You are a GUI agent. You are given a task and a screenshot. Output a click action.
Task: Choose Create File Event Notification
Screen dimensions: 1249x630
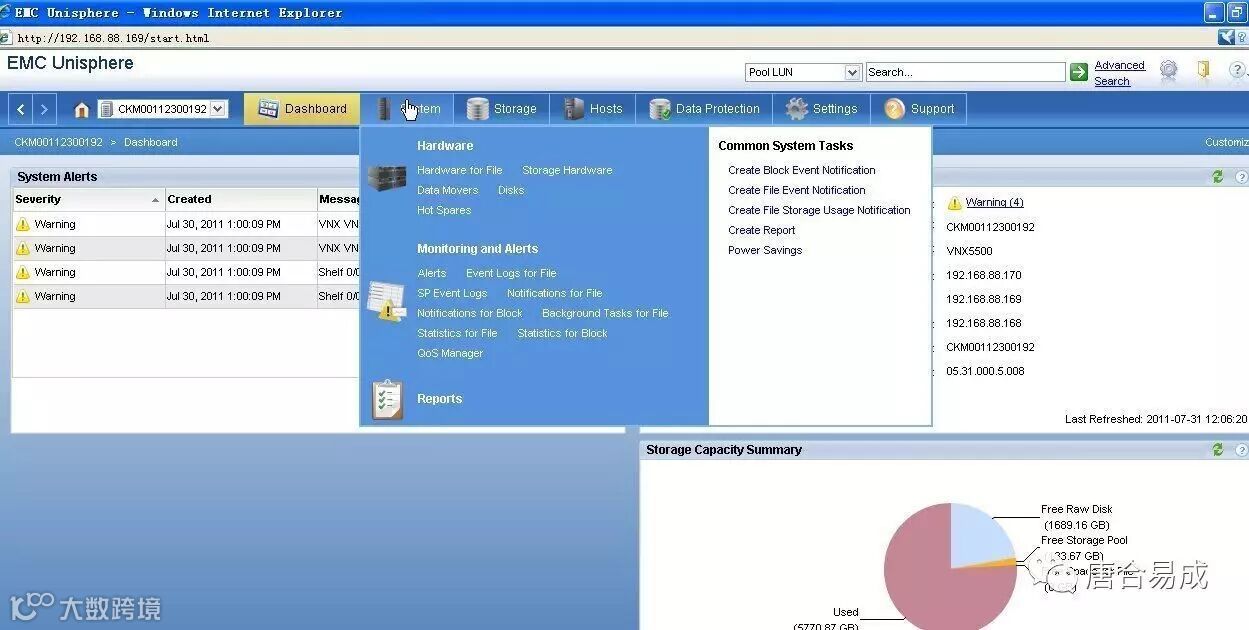pyautogui.click(x=797, y=190)
